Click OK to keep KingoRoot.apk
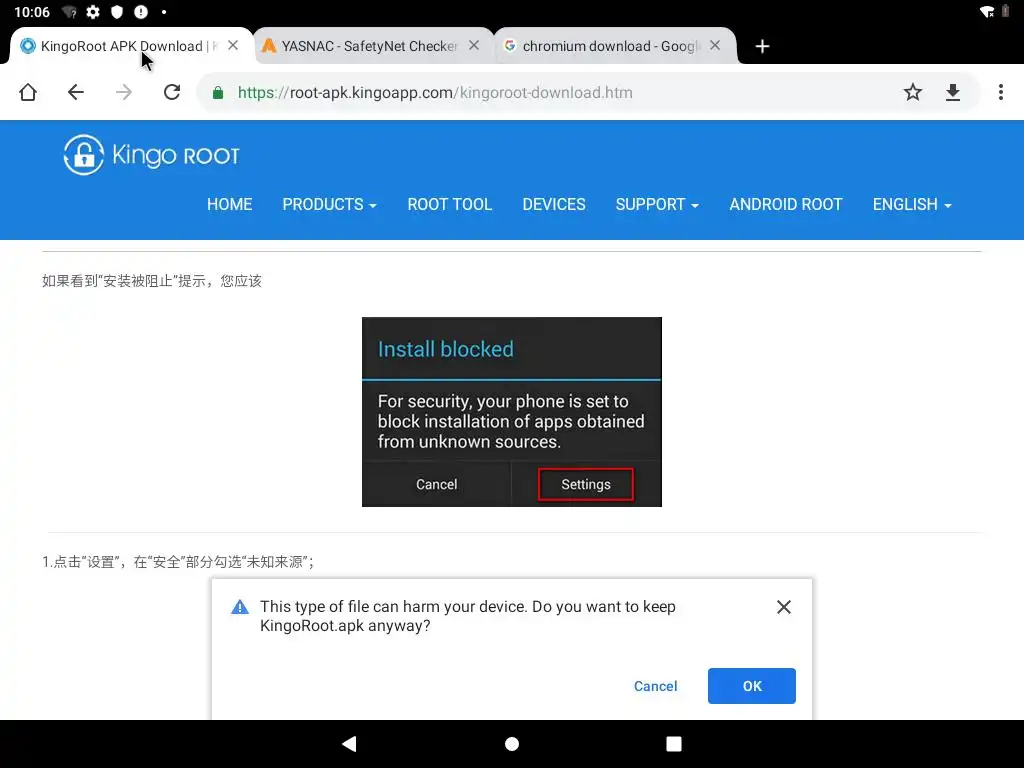The width and height of the screenshot is (1024, 768). 752,686
